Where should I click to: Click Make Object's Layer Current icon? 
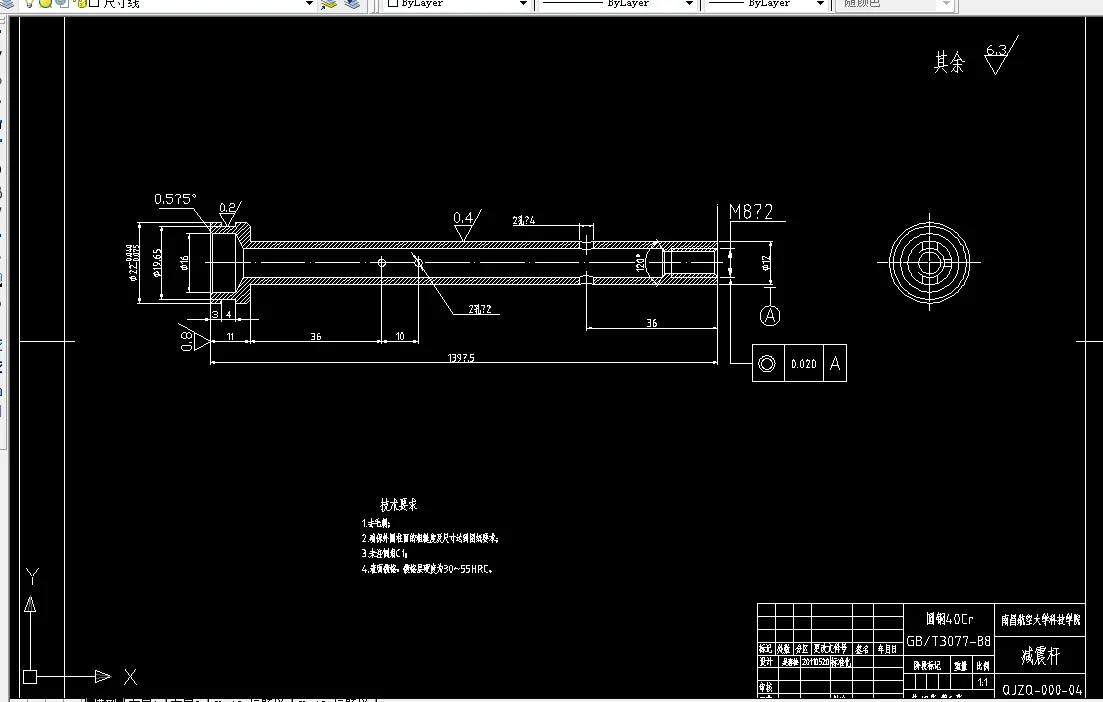(x=329, y=4)
